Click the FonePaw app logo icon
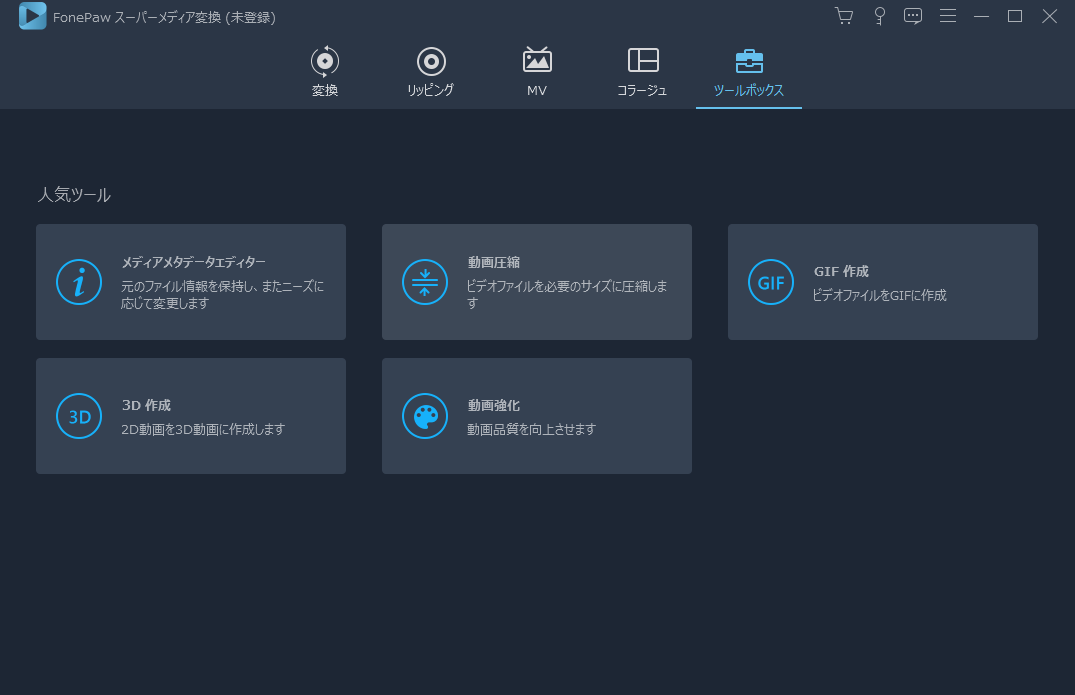This screenshot has height=695, width=1075. (x=32, y=16)
